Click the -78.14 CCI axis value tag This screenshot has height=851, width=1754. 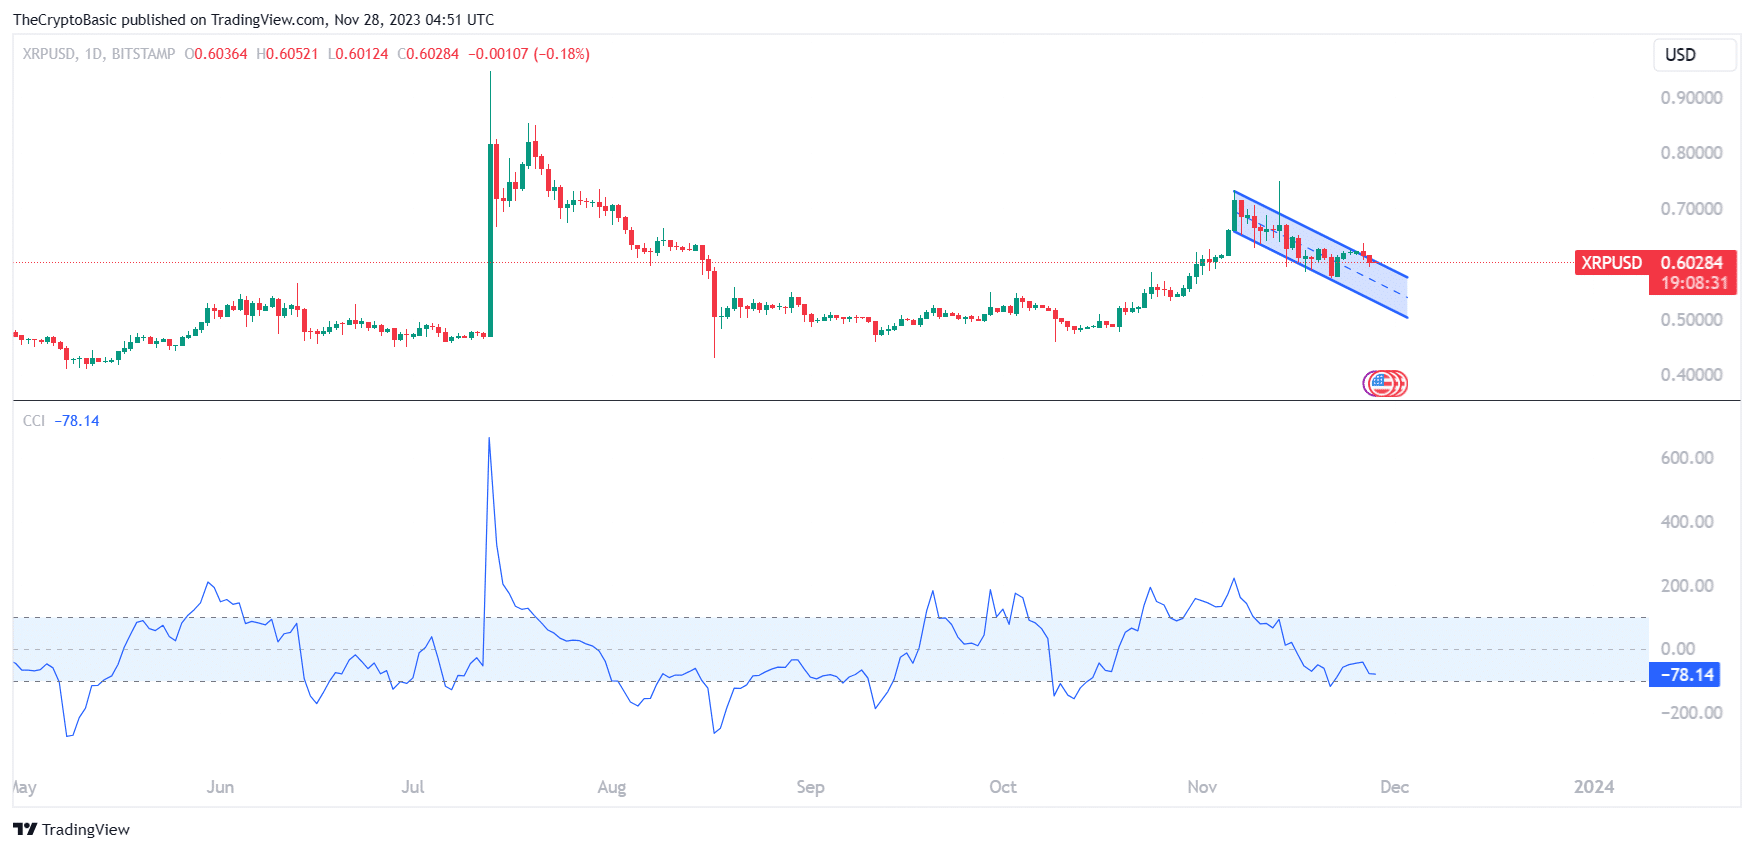pos(1687,675)
